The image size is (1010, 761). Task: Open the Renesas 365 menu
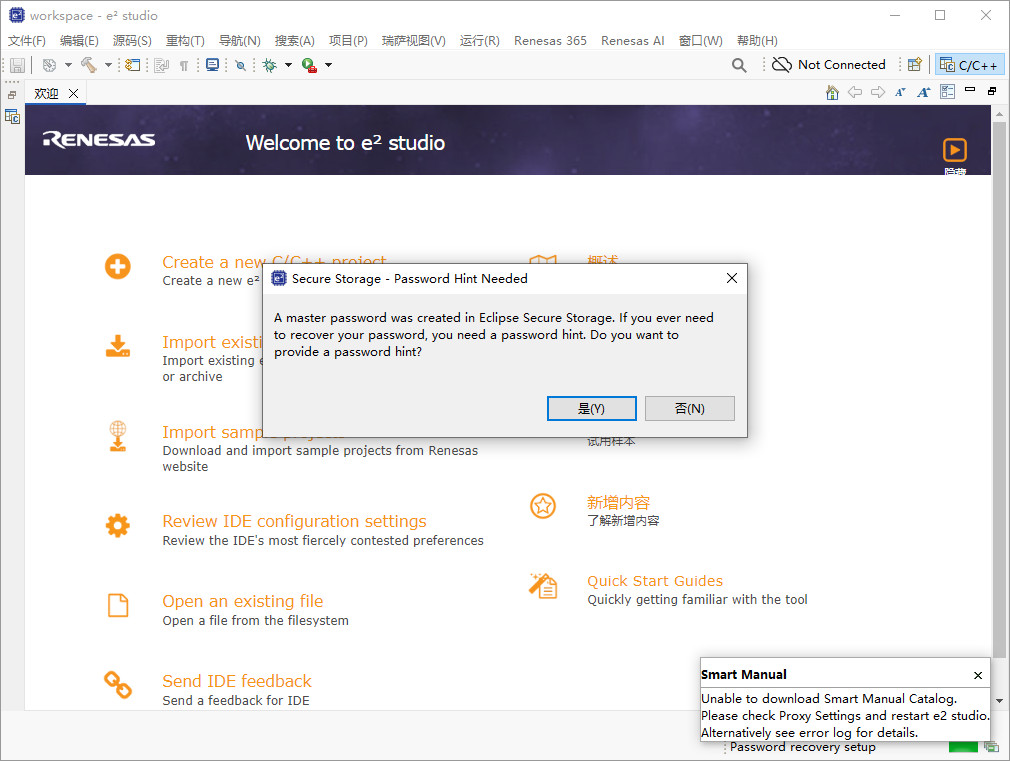point(550,41)
